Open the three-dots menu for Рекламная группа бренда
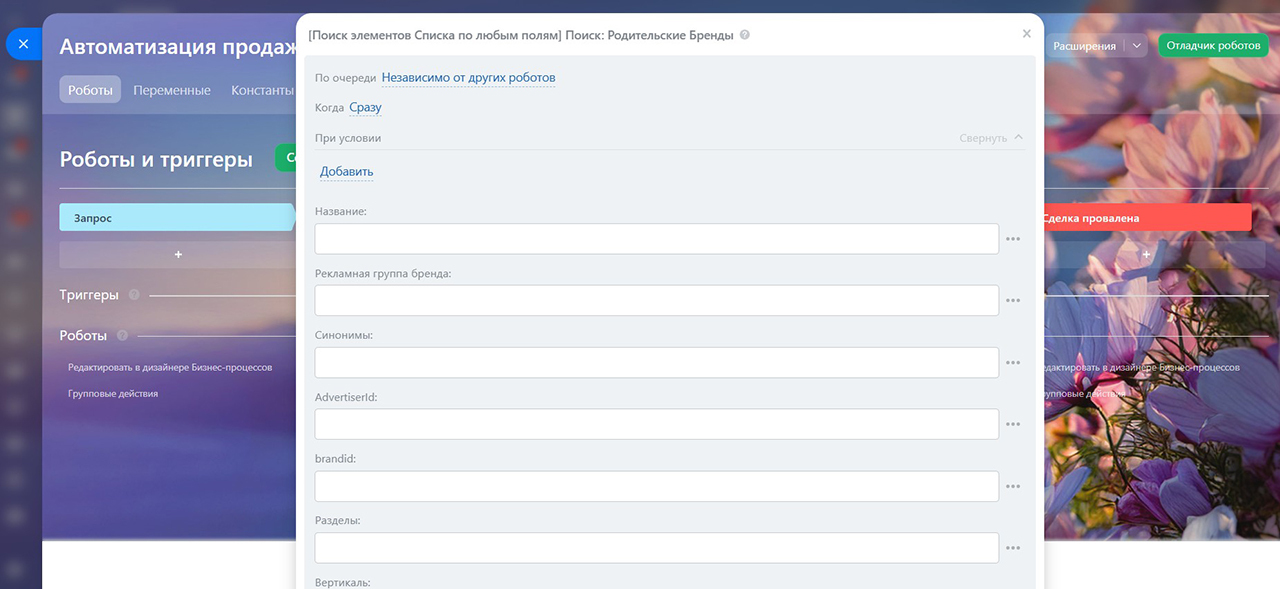The image size is (1280, 589). [1013, 301]
